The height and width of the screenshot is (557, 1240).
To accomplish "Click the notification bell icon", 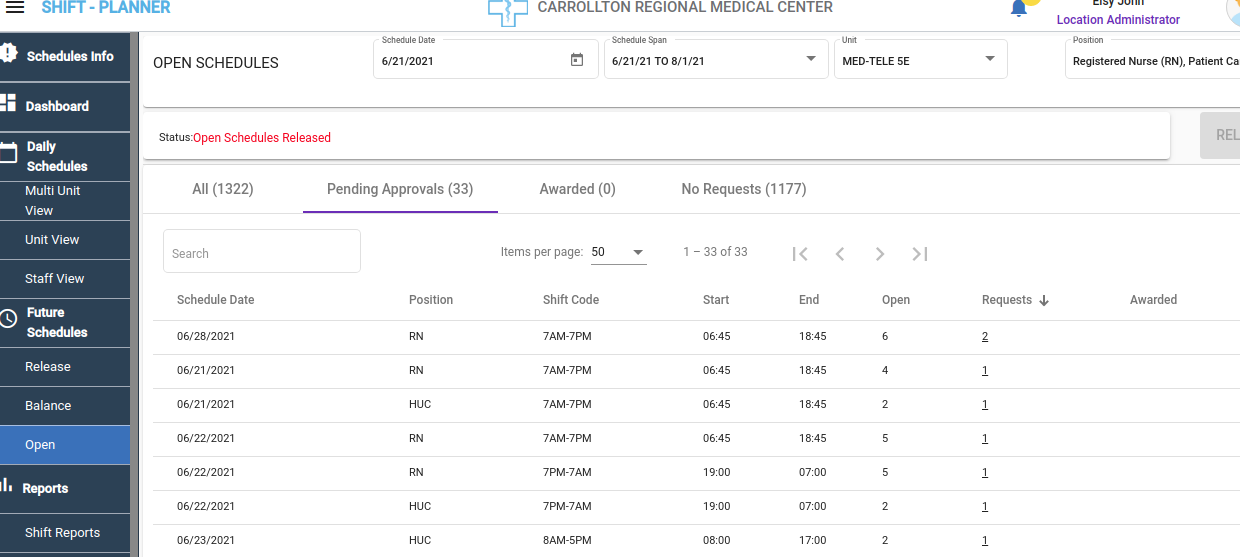I will (x=1018, y=9).
